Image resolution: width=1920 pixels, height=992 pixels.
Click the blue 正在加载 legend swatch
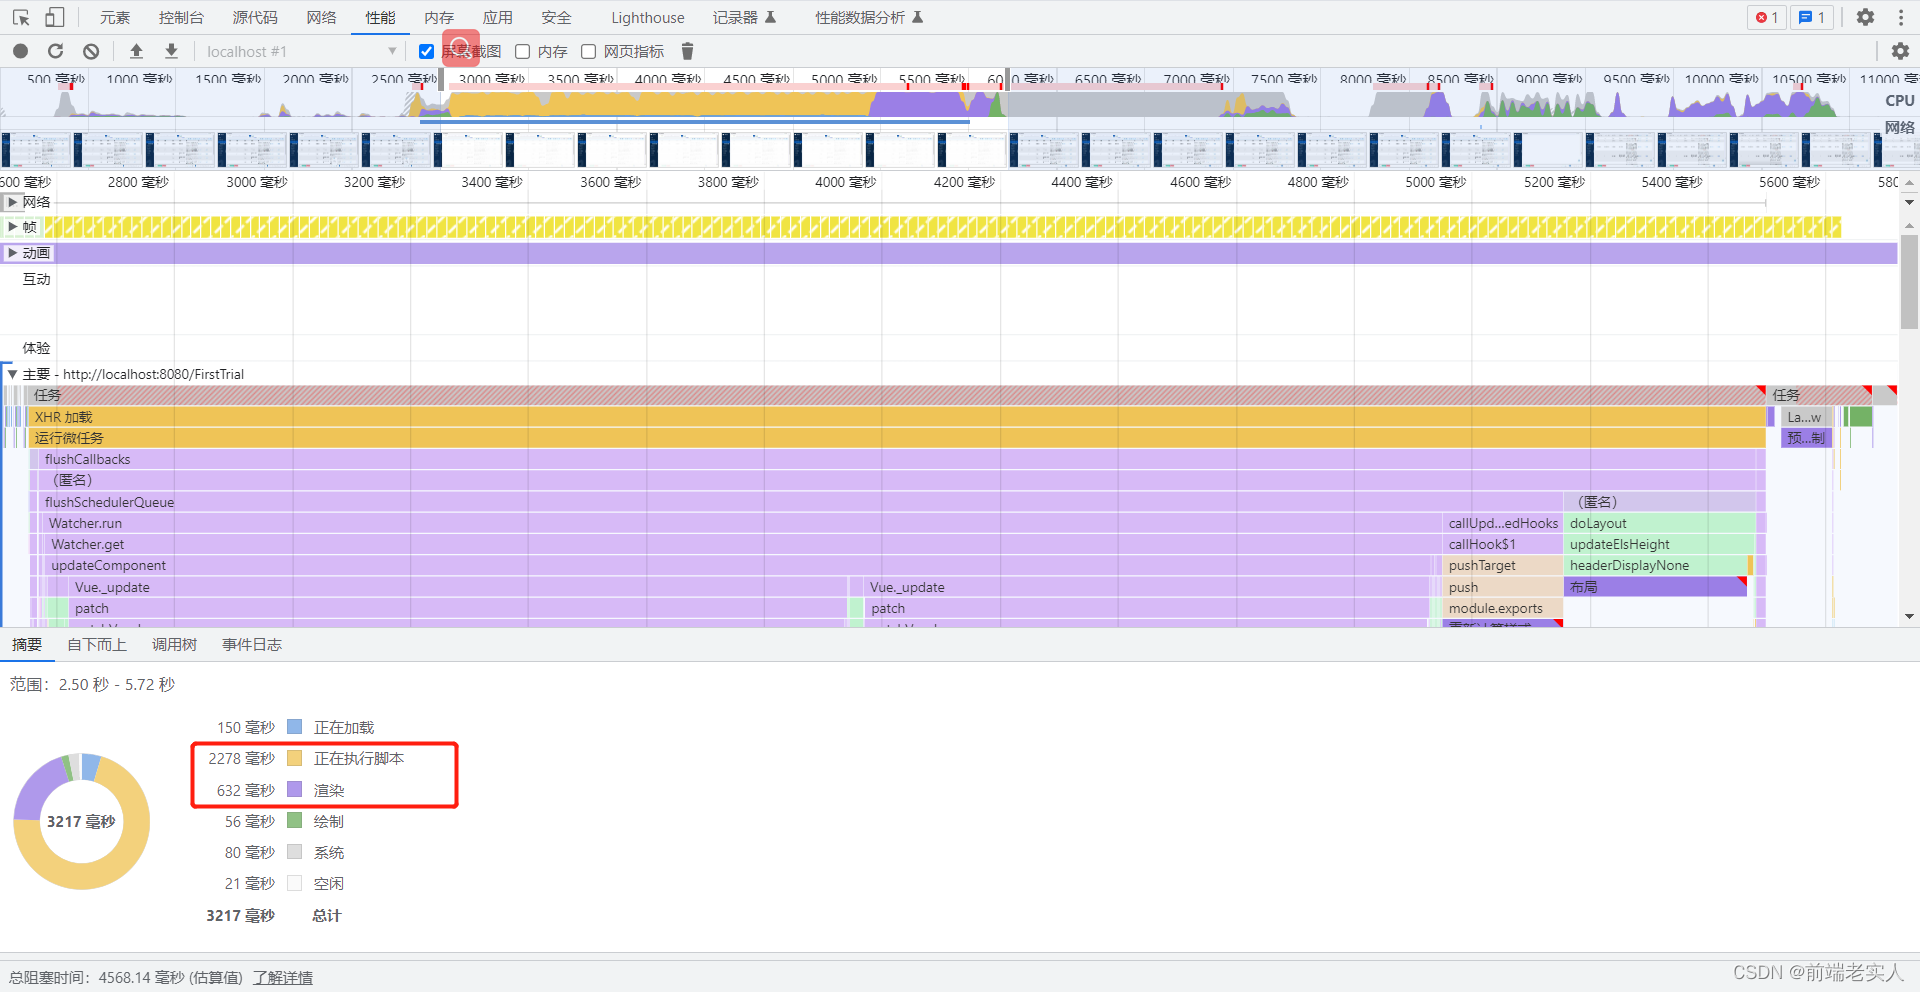(295, 727)
